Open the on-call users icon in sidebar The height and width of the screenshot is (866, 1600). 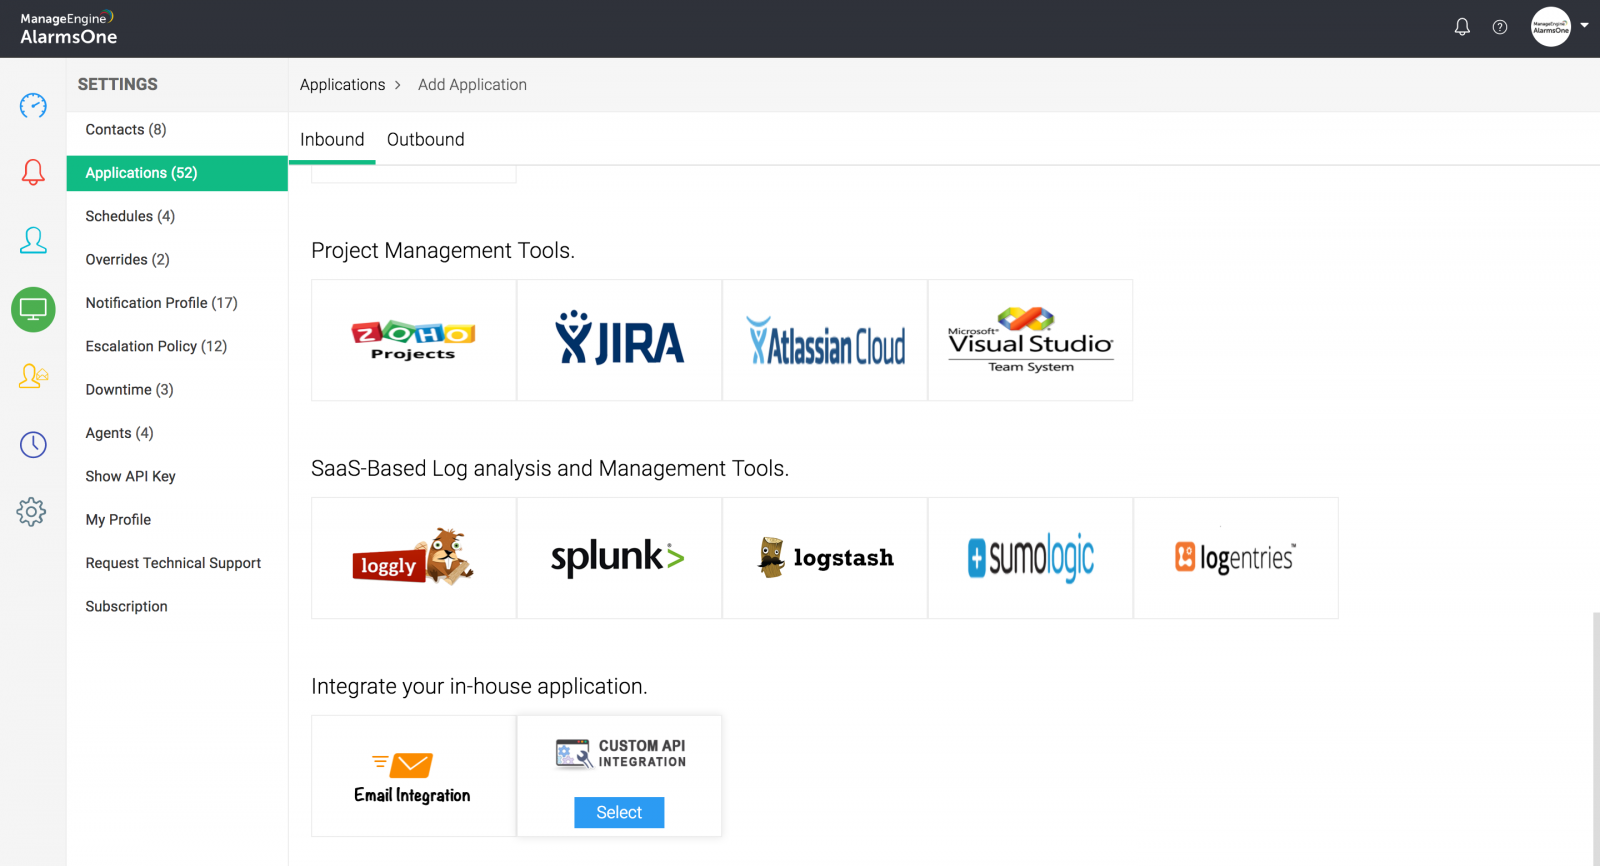point(33,376)
